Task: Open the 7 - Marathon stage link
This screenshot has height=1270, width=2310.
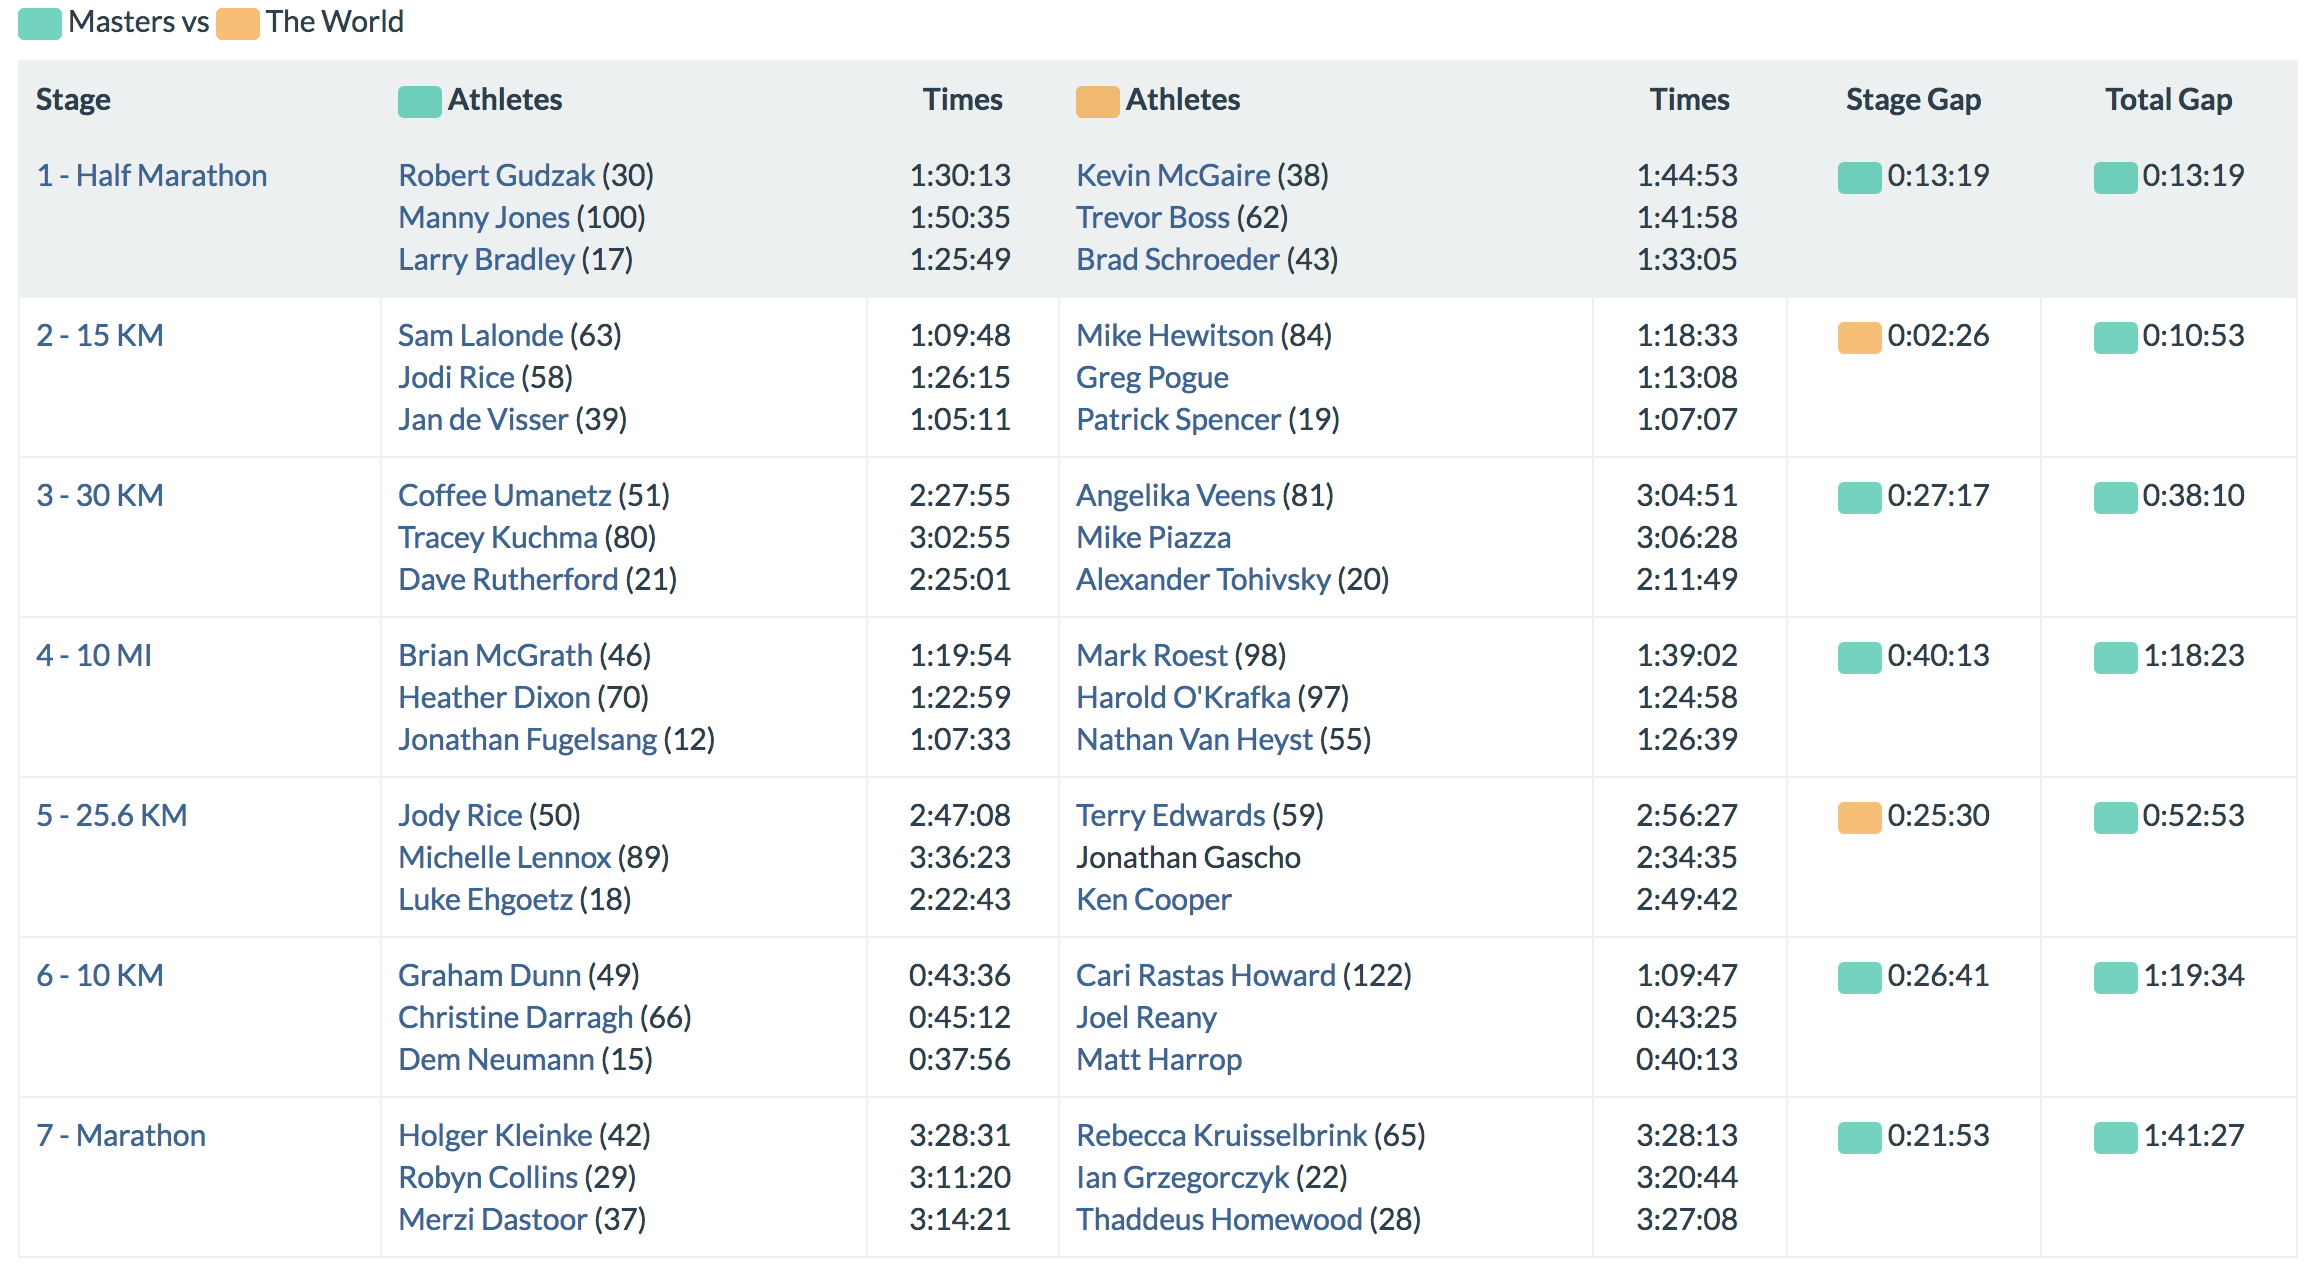Action: tap(121, 1136)
